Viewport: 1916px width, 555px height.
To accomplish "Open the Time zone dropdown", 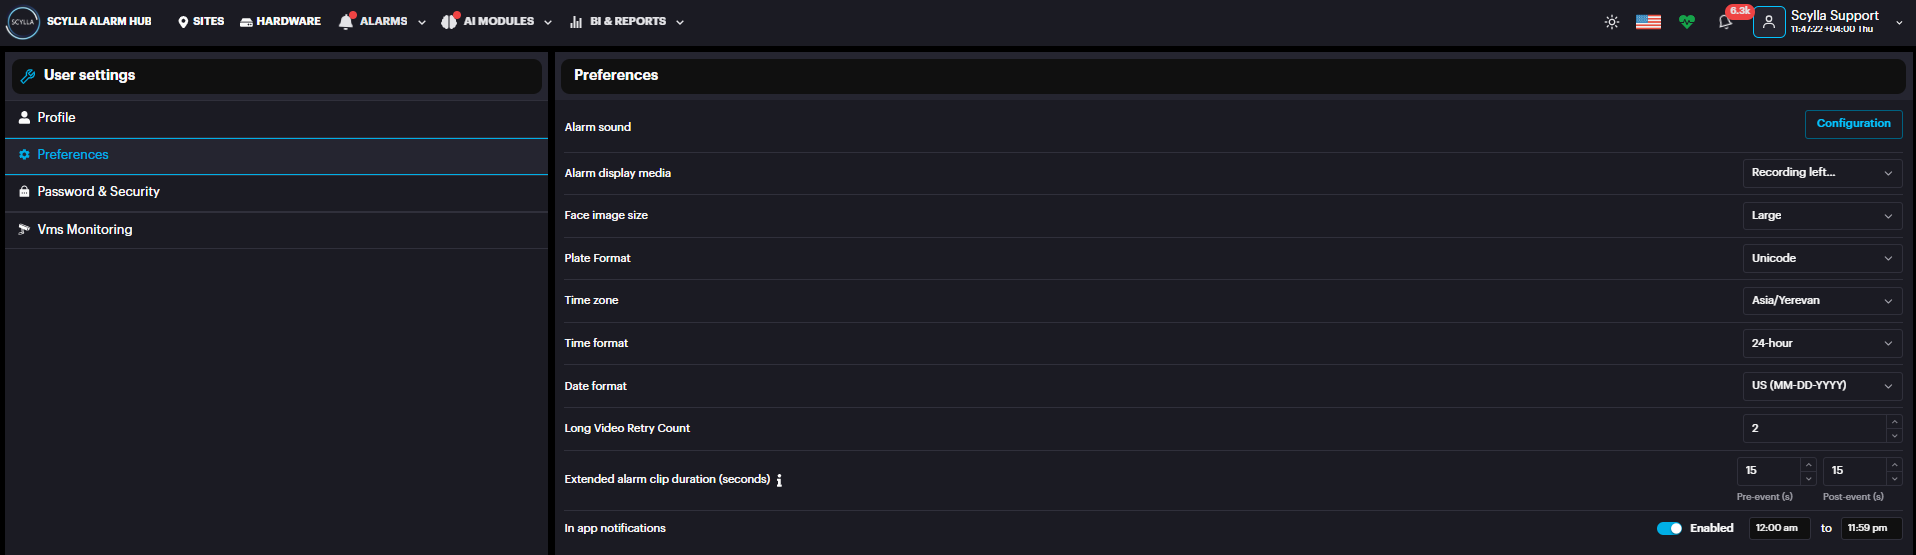I will click(x=1821, y=301).
